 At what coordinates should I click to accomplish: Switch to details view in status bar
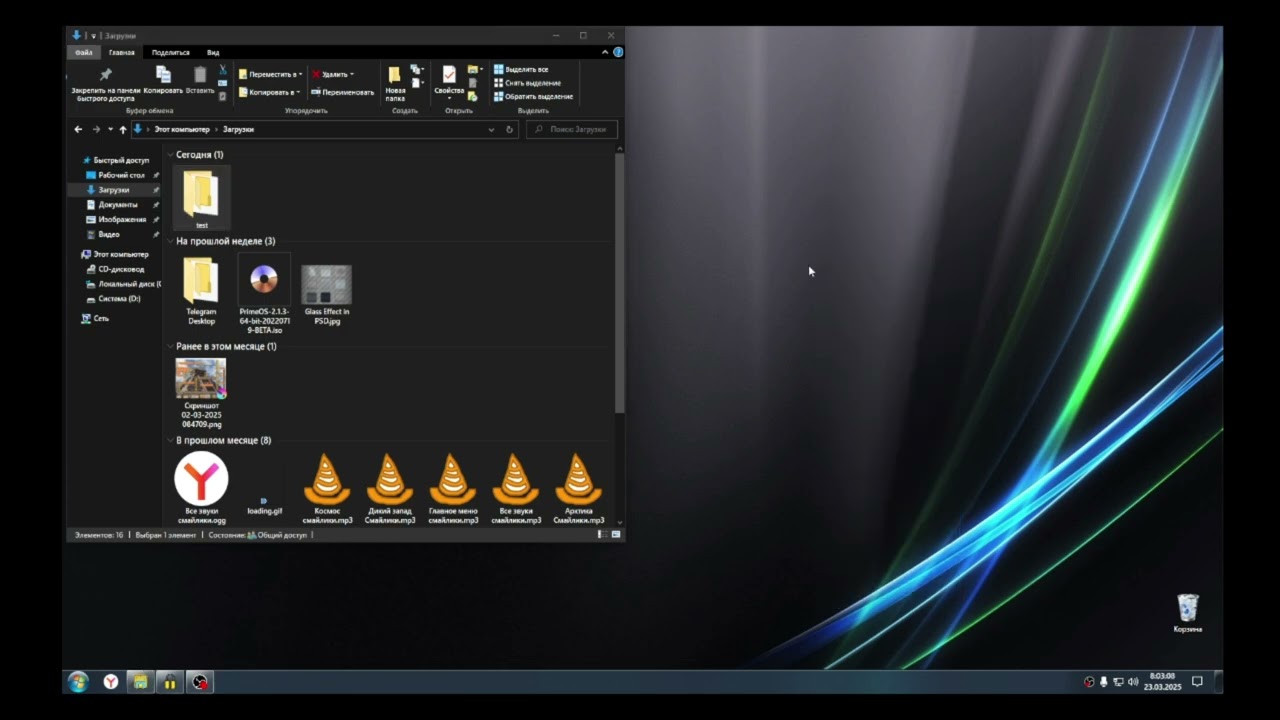click(x=601, y=535)
